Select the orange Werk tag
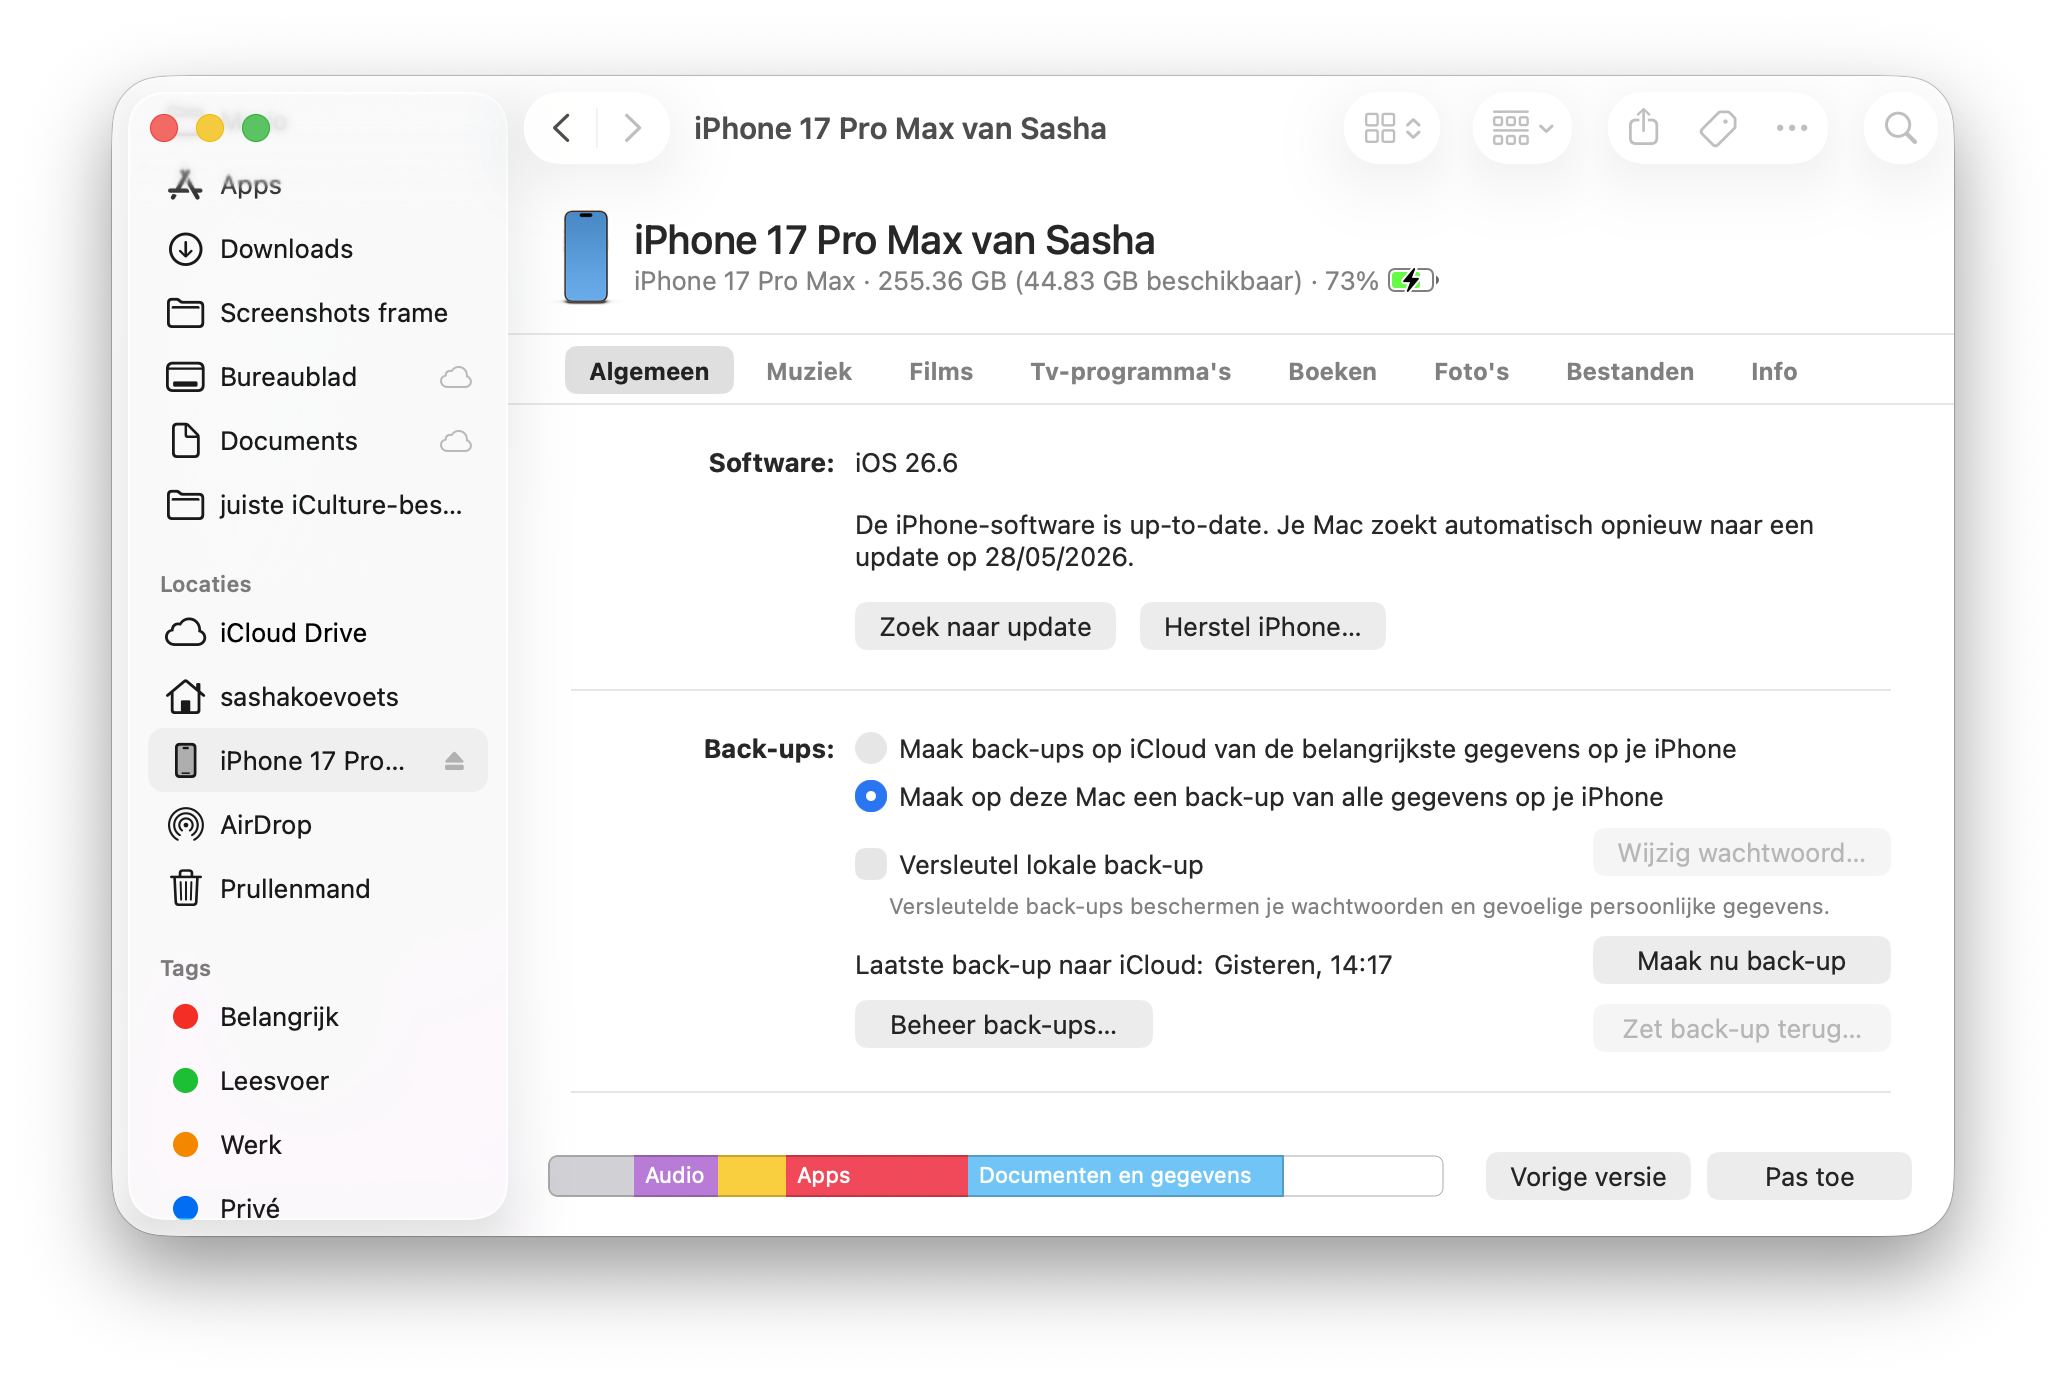This screenshot has width=2066, height=1384. pyautogui.click(x=317, y=1145)
